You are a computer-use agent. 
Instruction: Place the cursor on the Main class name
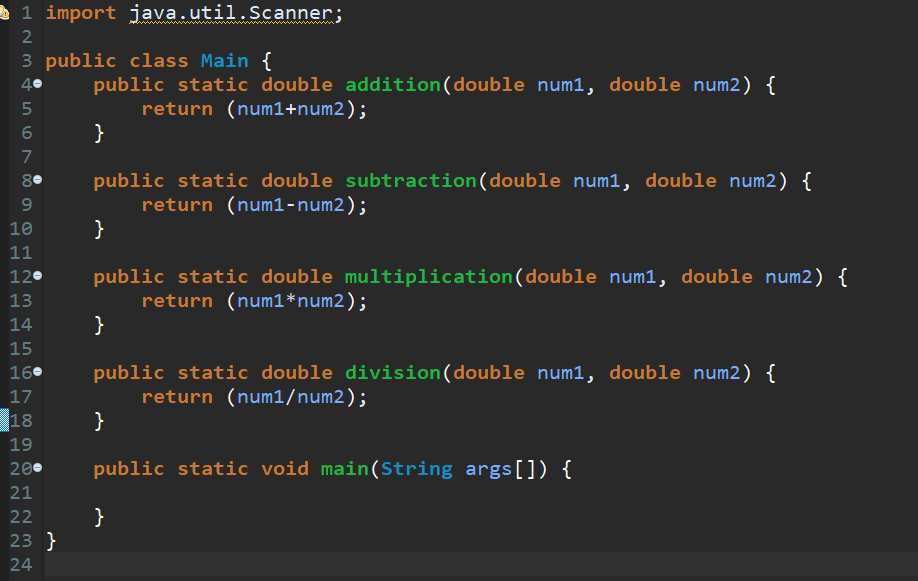click(x=224, y=60)
